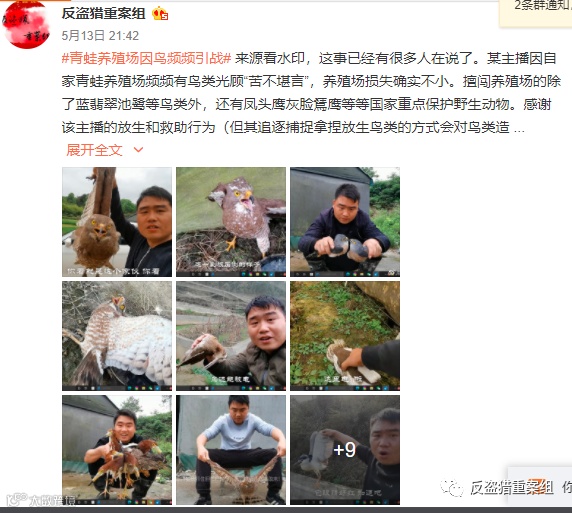This screenshot has width=572, height=513.
Task: Open the photo of the squatting man holding two small birds
Action: pos(345,222)
